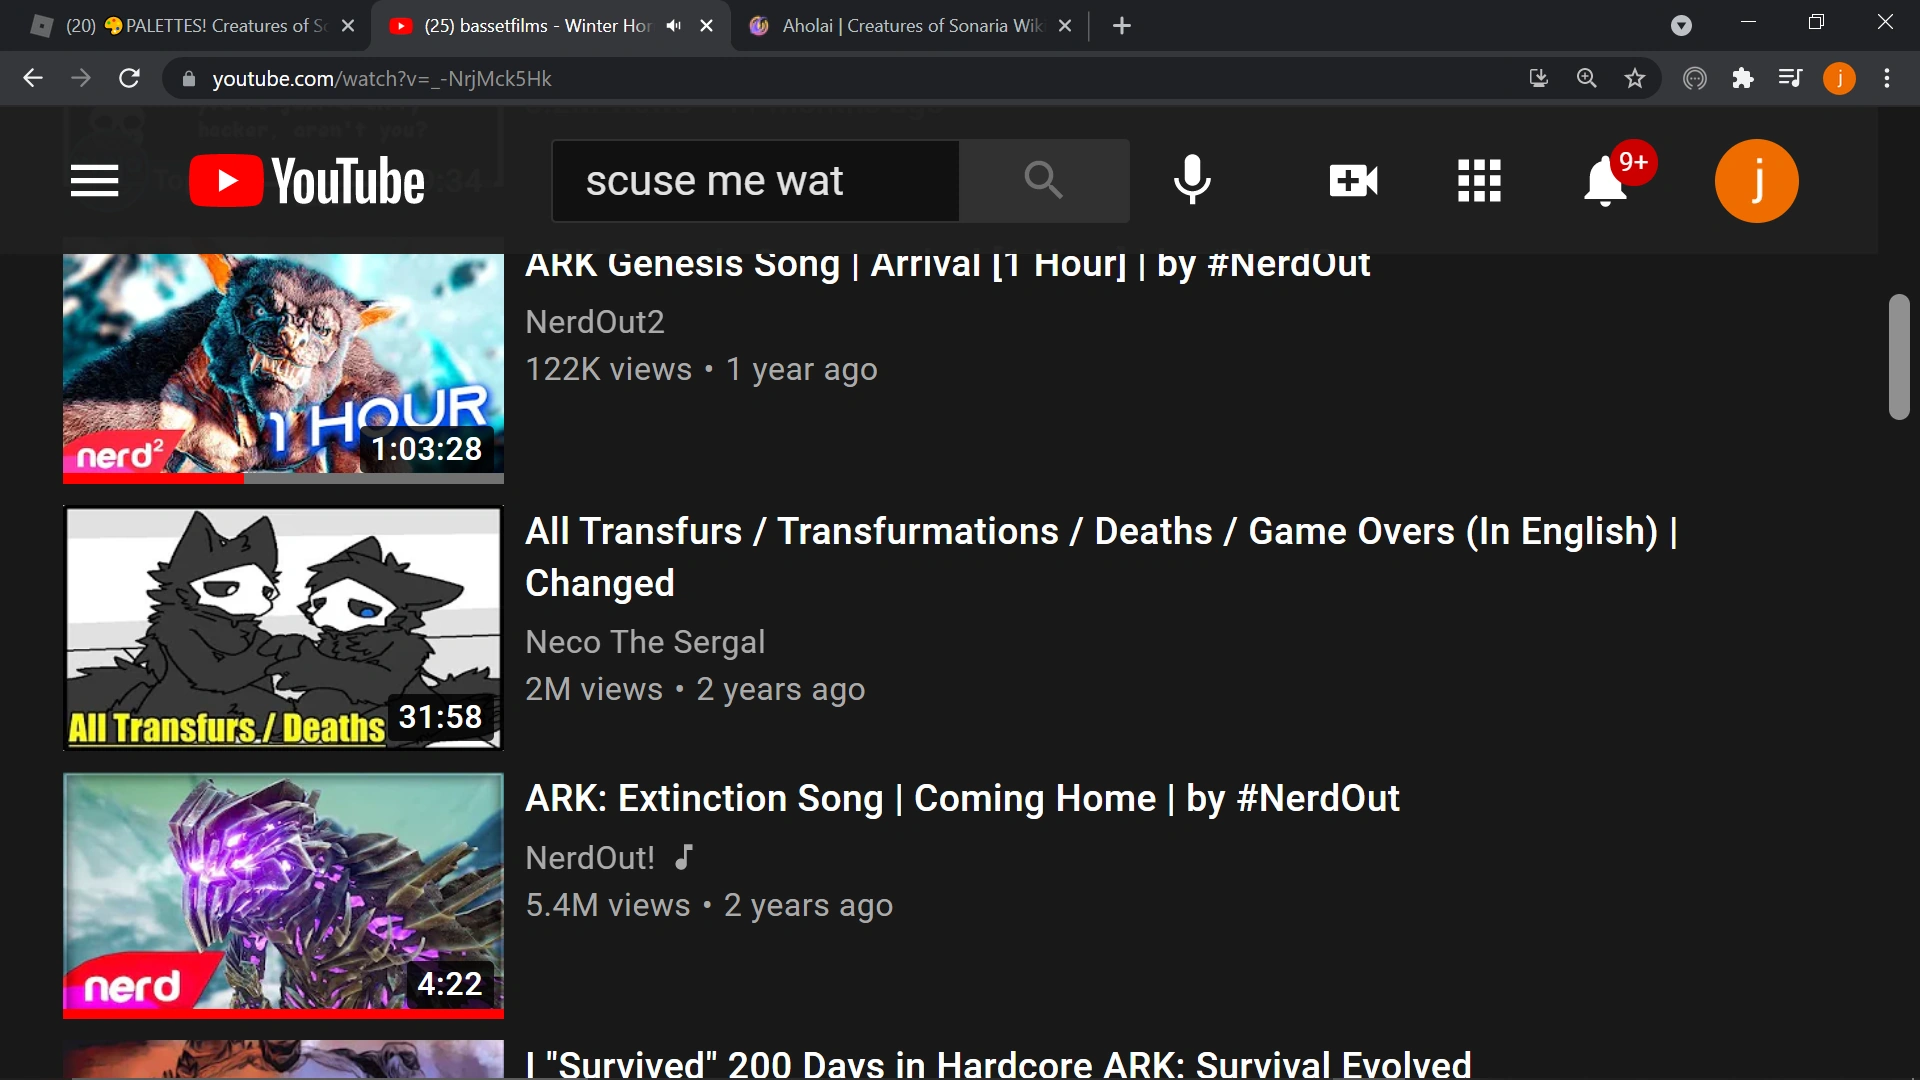Click the All Transfurs Deaths video thumbnail
1920x1080 pixels.
point(283,628)
